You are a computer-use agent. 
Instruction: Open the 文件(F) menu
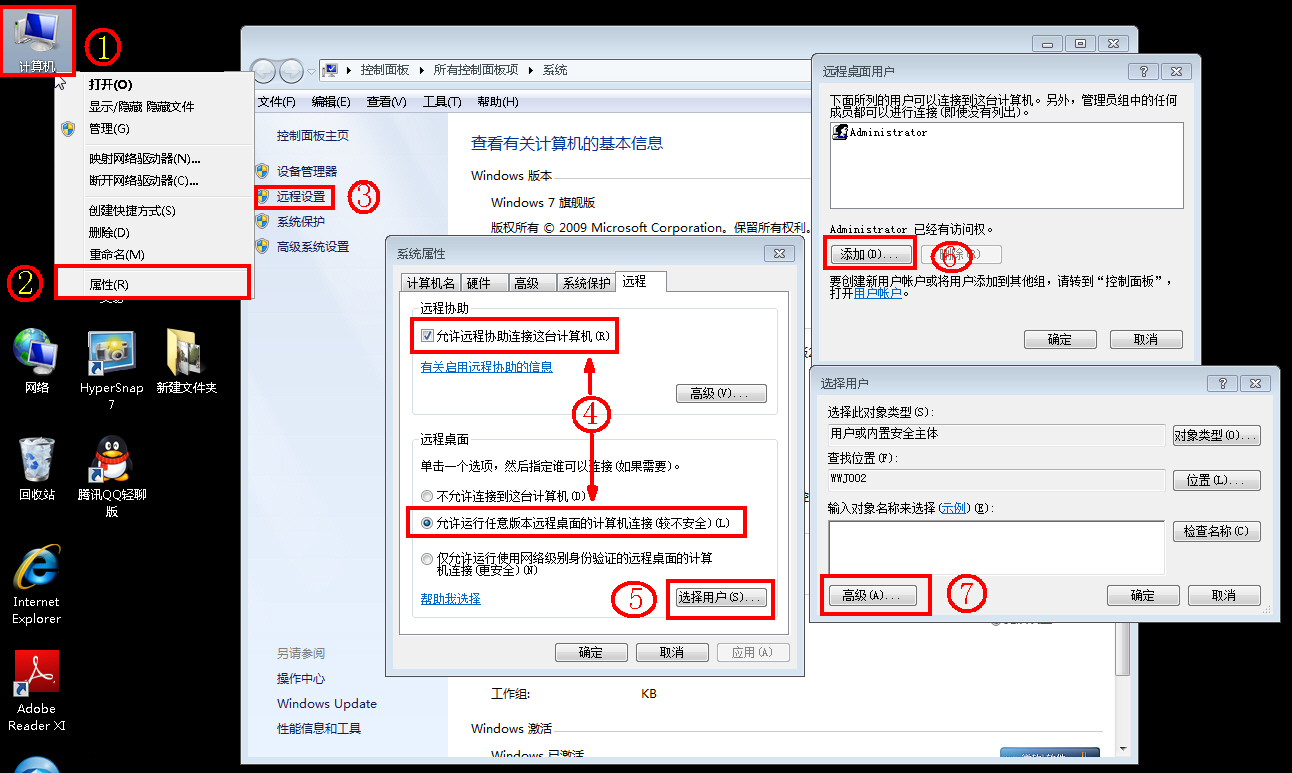pyautogui.click(x=277, y=102)
